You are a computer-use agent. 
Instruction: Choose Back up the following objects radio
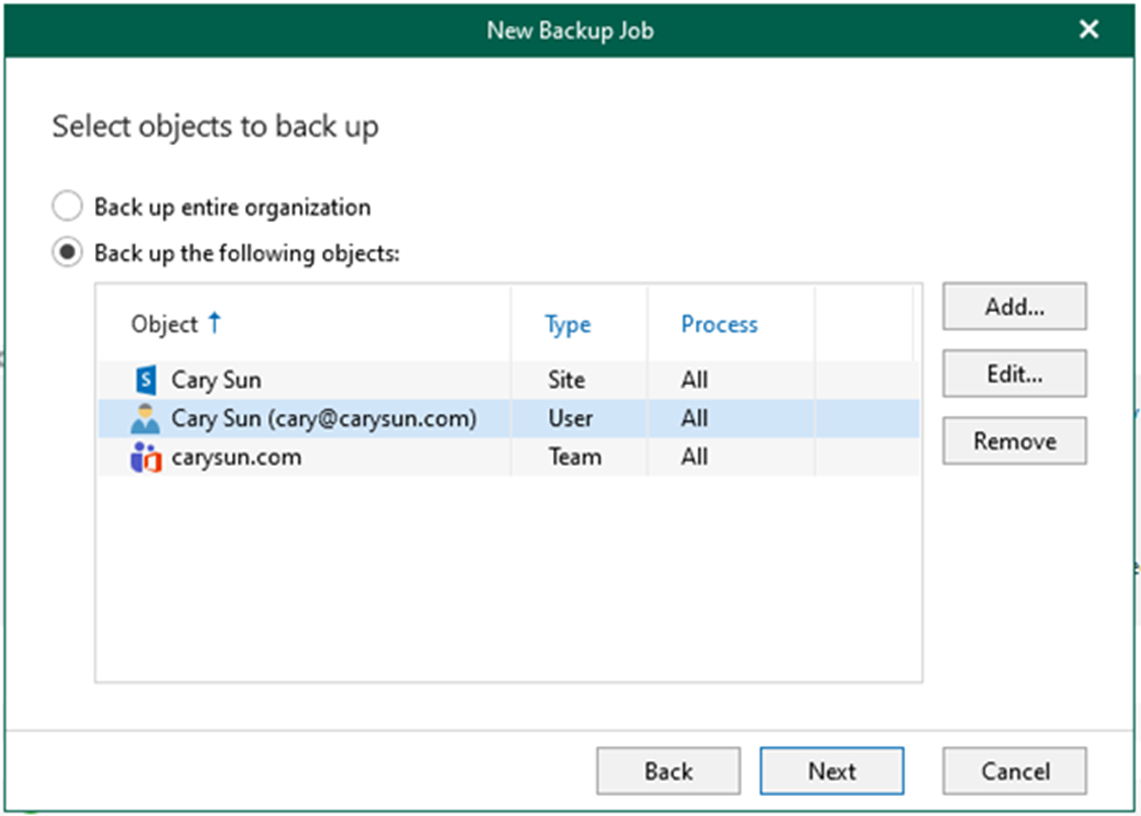coord(67,253)
